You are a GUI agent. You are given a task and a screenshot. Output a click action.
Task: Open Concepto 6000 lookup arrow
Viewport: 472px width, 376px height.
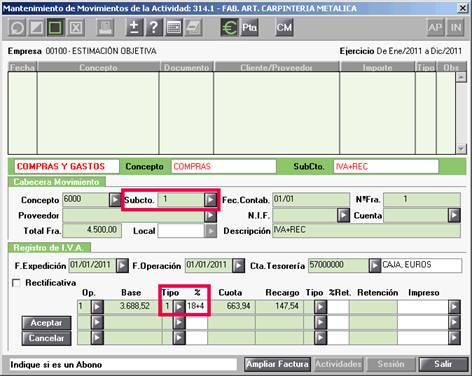(115, 200)
